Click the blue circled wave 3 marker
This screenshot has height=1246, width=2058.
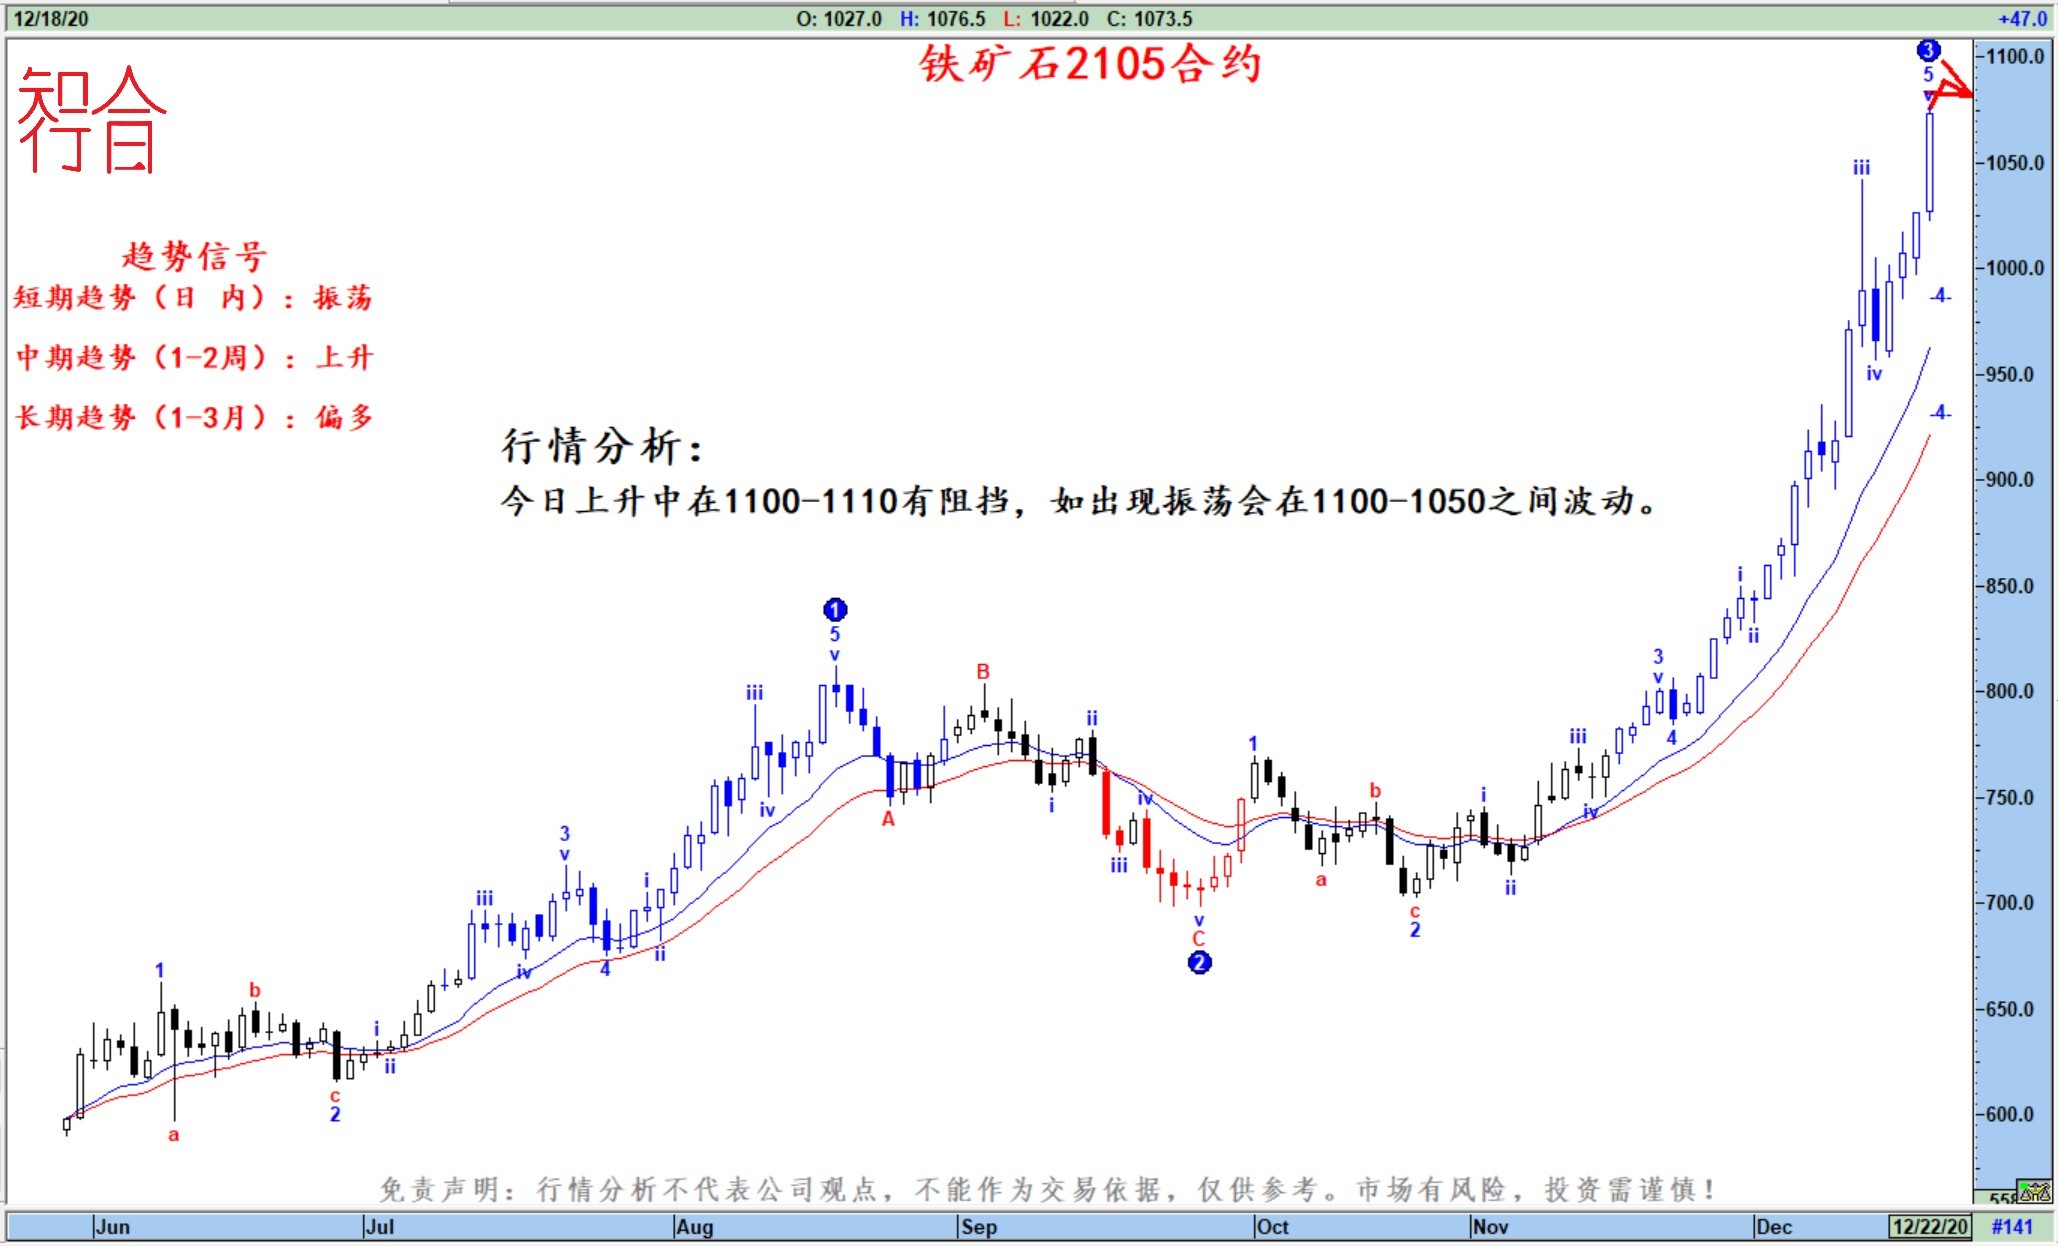(1928, 50)
